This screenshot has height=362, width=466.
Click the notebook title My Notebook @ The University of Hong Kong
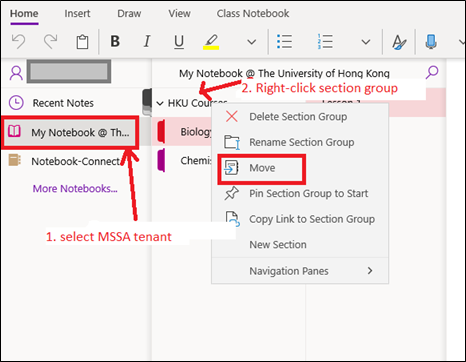[284, 73]
